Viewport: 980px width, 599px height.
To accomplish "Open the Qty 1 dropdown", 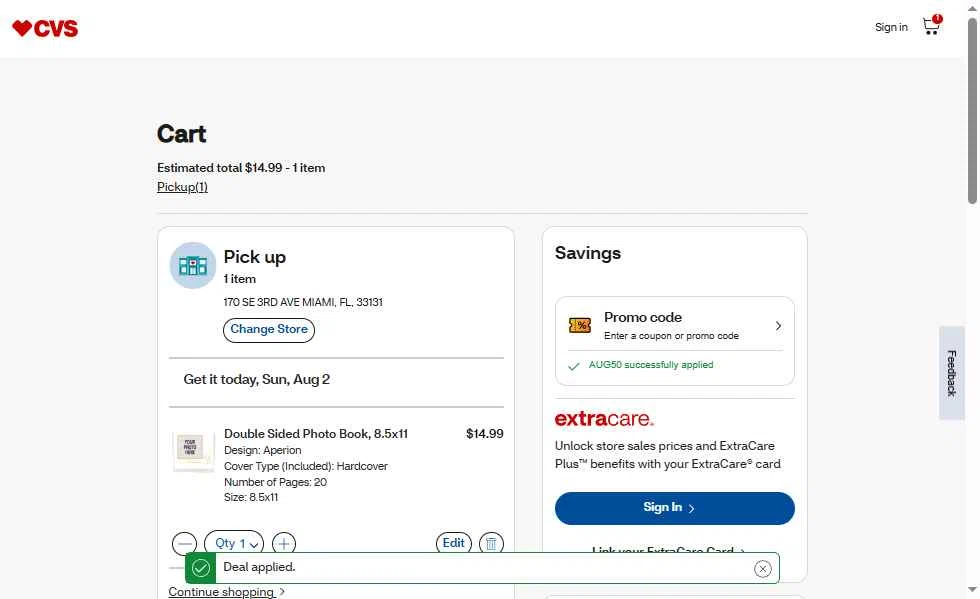I will click(234, 543).
